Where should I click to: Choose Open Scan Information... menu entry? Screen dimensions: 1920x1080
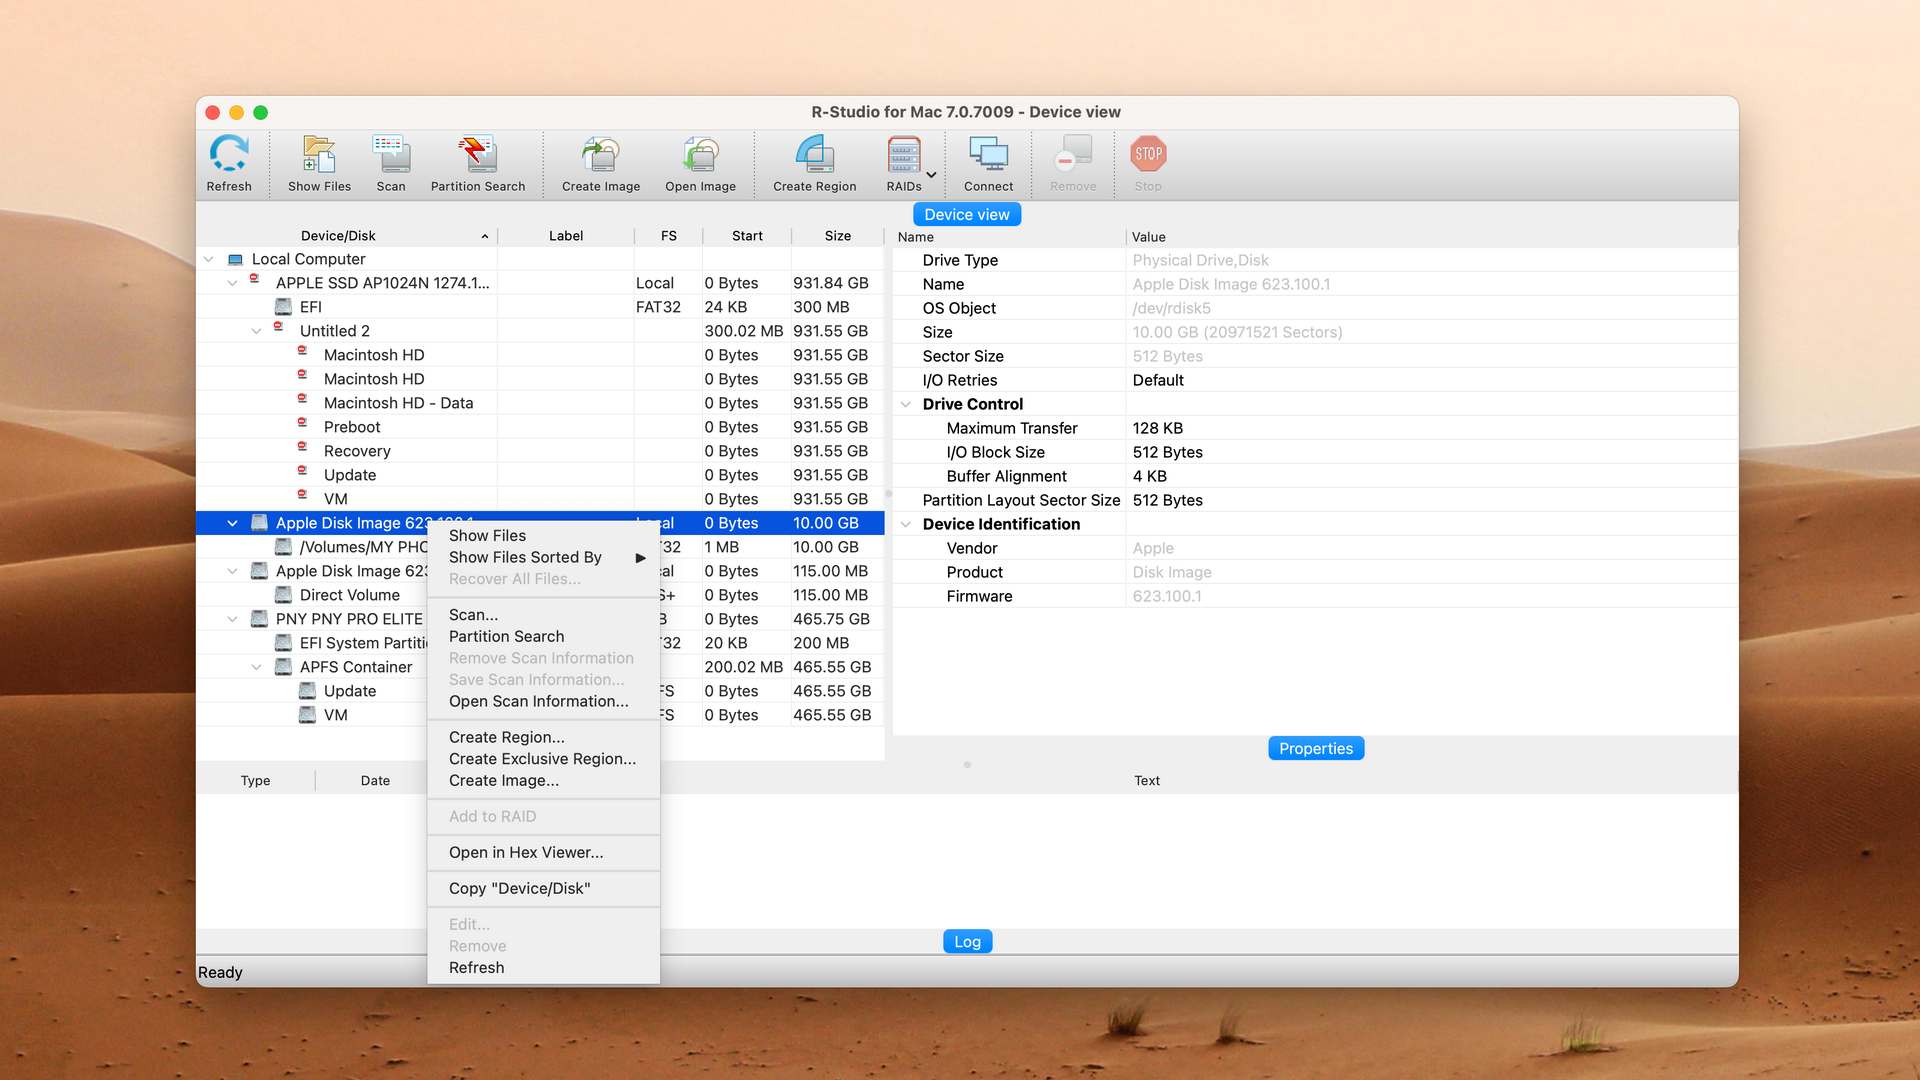543,701
